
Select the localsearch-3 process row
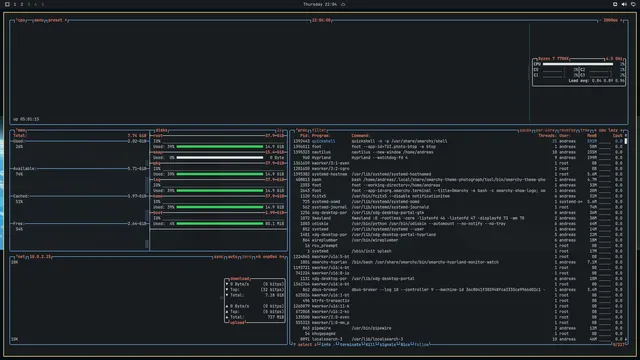pyautogui.click(x=458, y=339)
